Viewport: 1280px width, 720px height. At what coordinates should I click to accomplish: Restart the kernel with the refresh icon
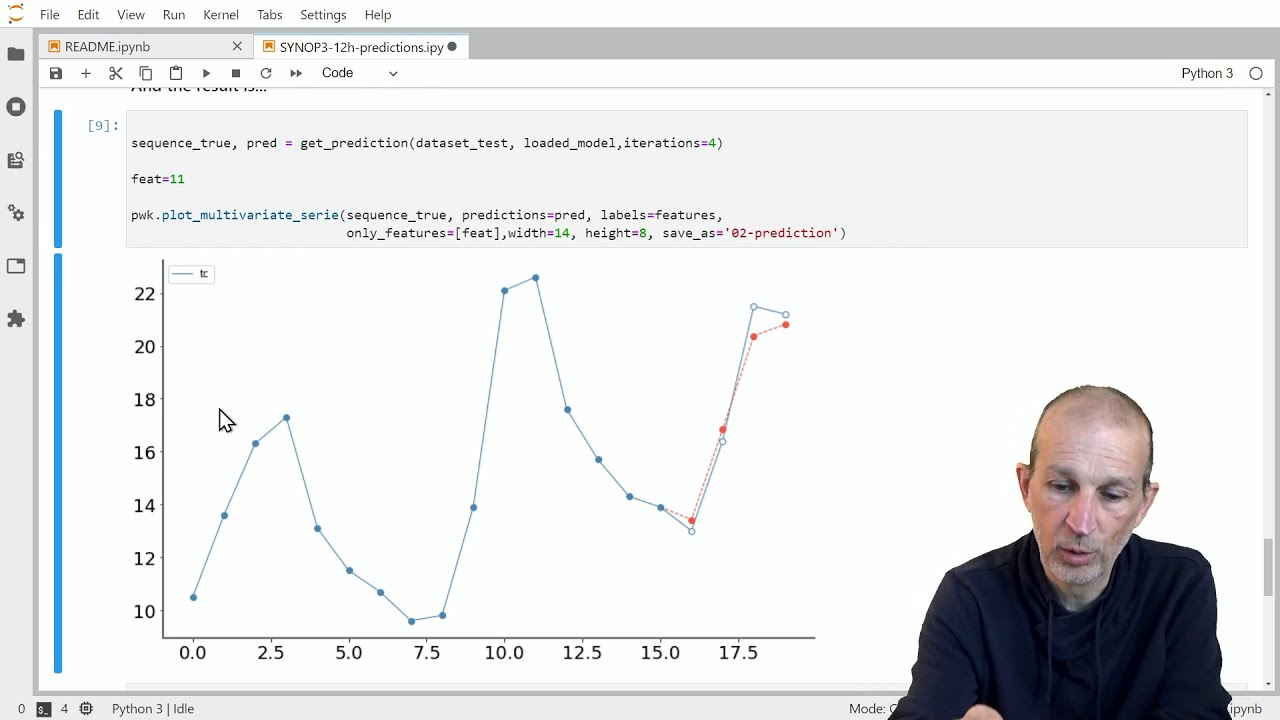[266, 73]
